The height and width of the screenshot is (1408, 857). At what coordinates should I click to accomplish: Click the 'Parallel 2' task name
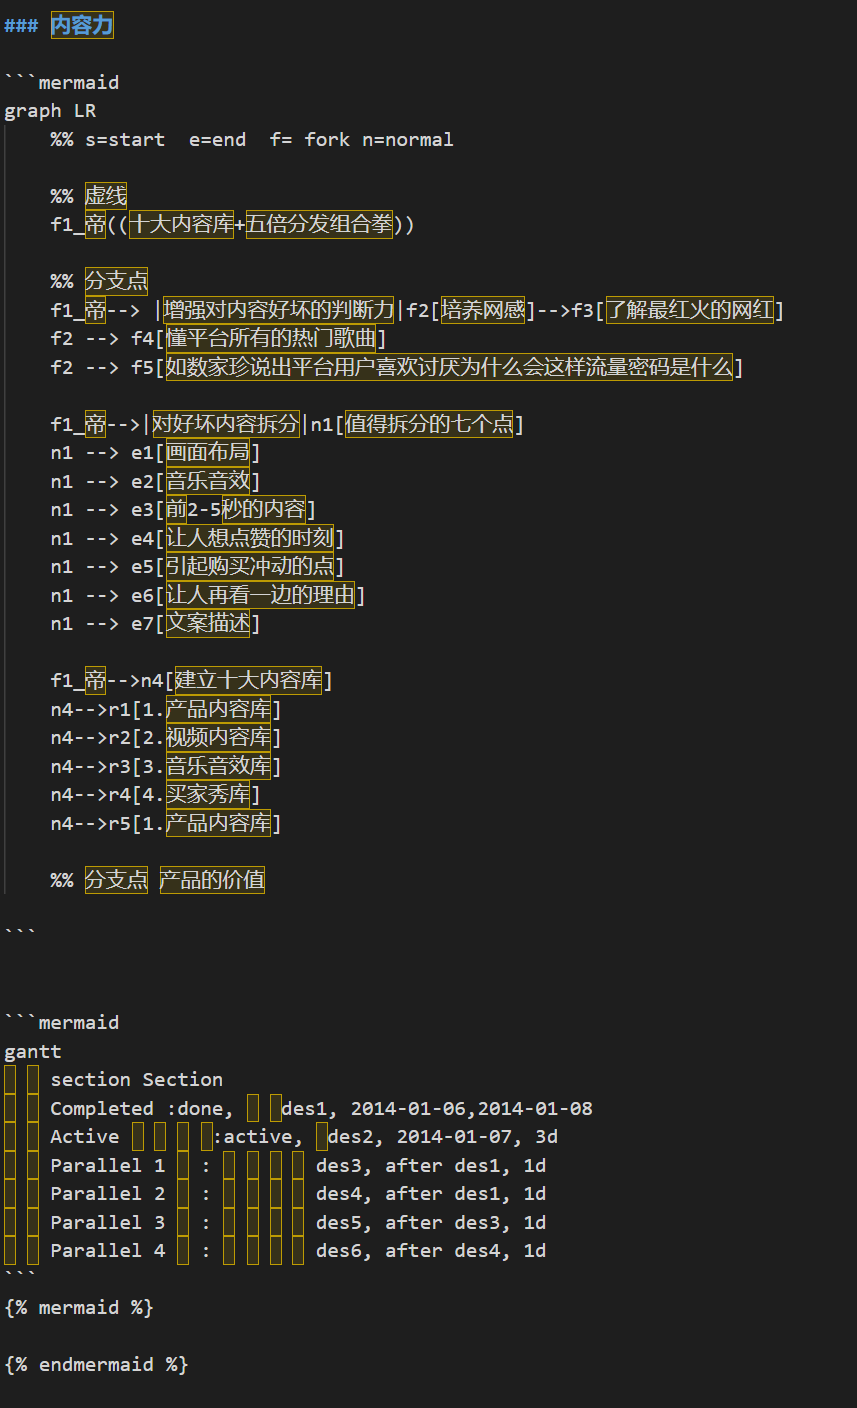click(x=108, y=1193)
